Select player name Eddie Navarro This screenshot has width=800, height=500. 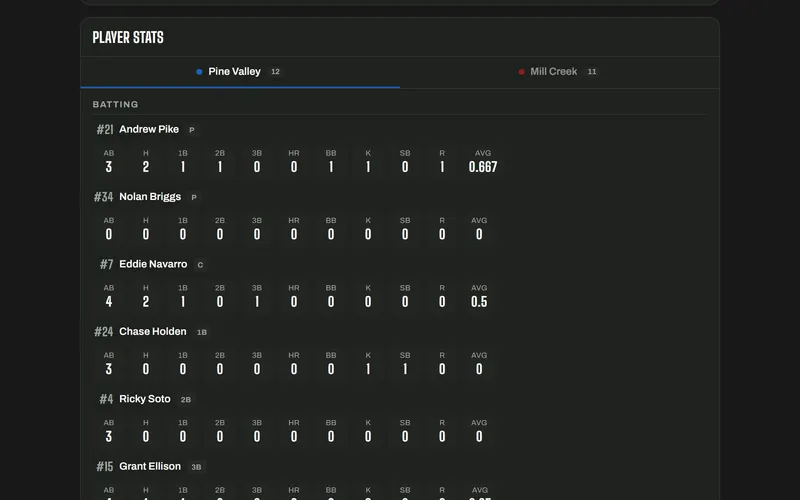(153, 264)
